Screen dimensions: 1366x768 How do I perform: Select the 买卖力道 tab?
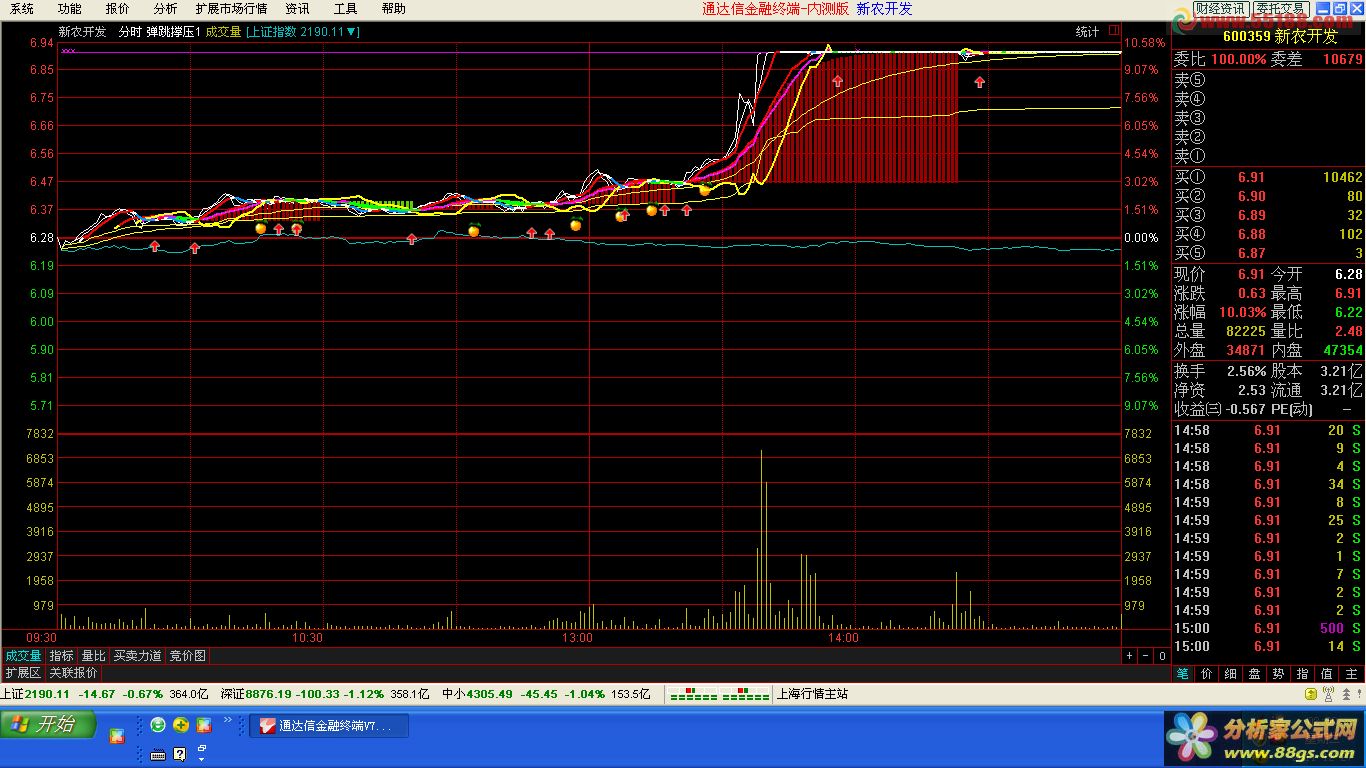coord(137,656)
